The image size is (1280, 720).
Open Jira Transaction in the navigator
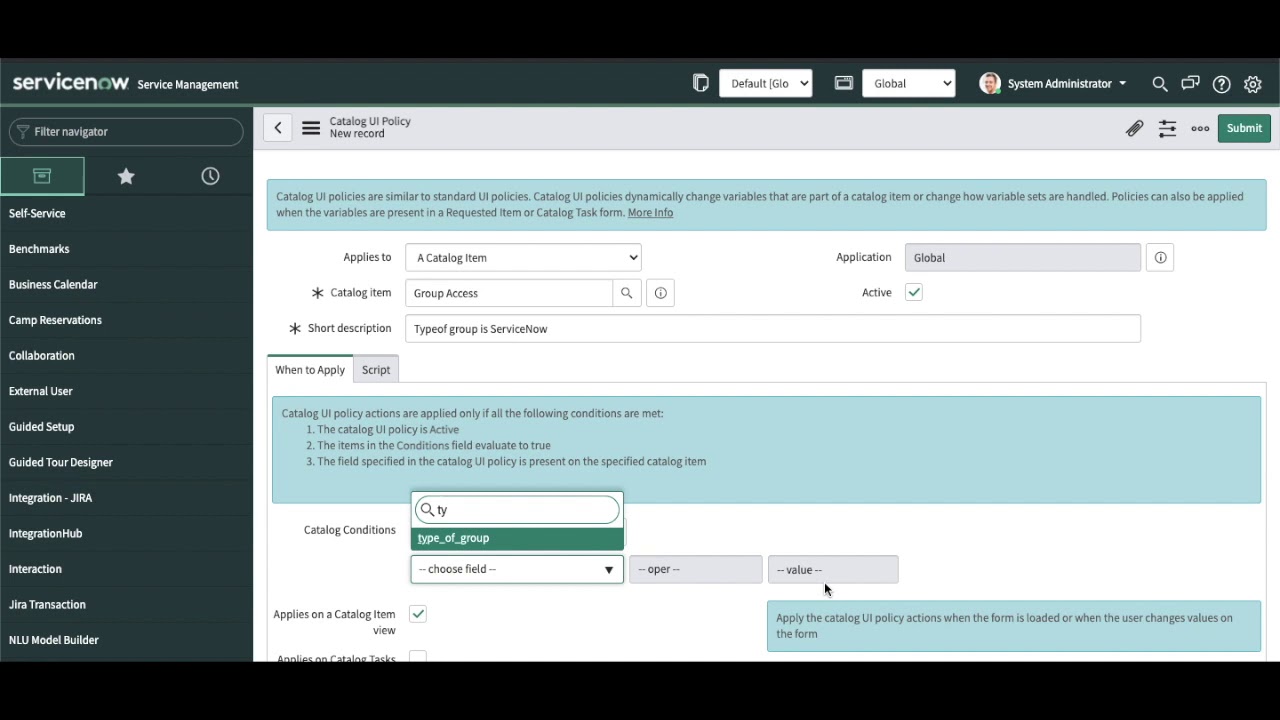47,605
